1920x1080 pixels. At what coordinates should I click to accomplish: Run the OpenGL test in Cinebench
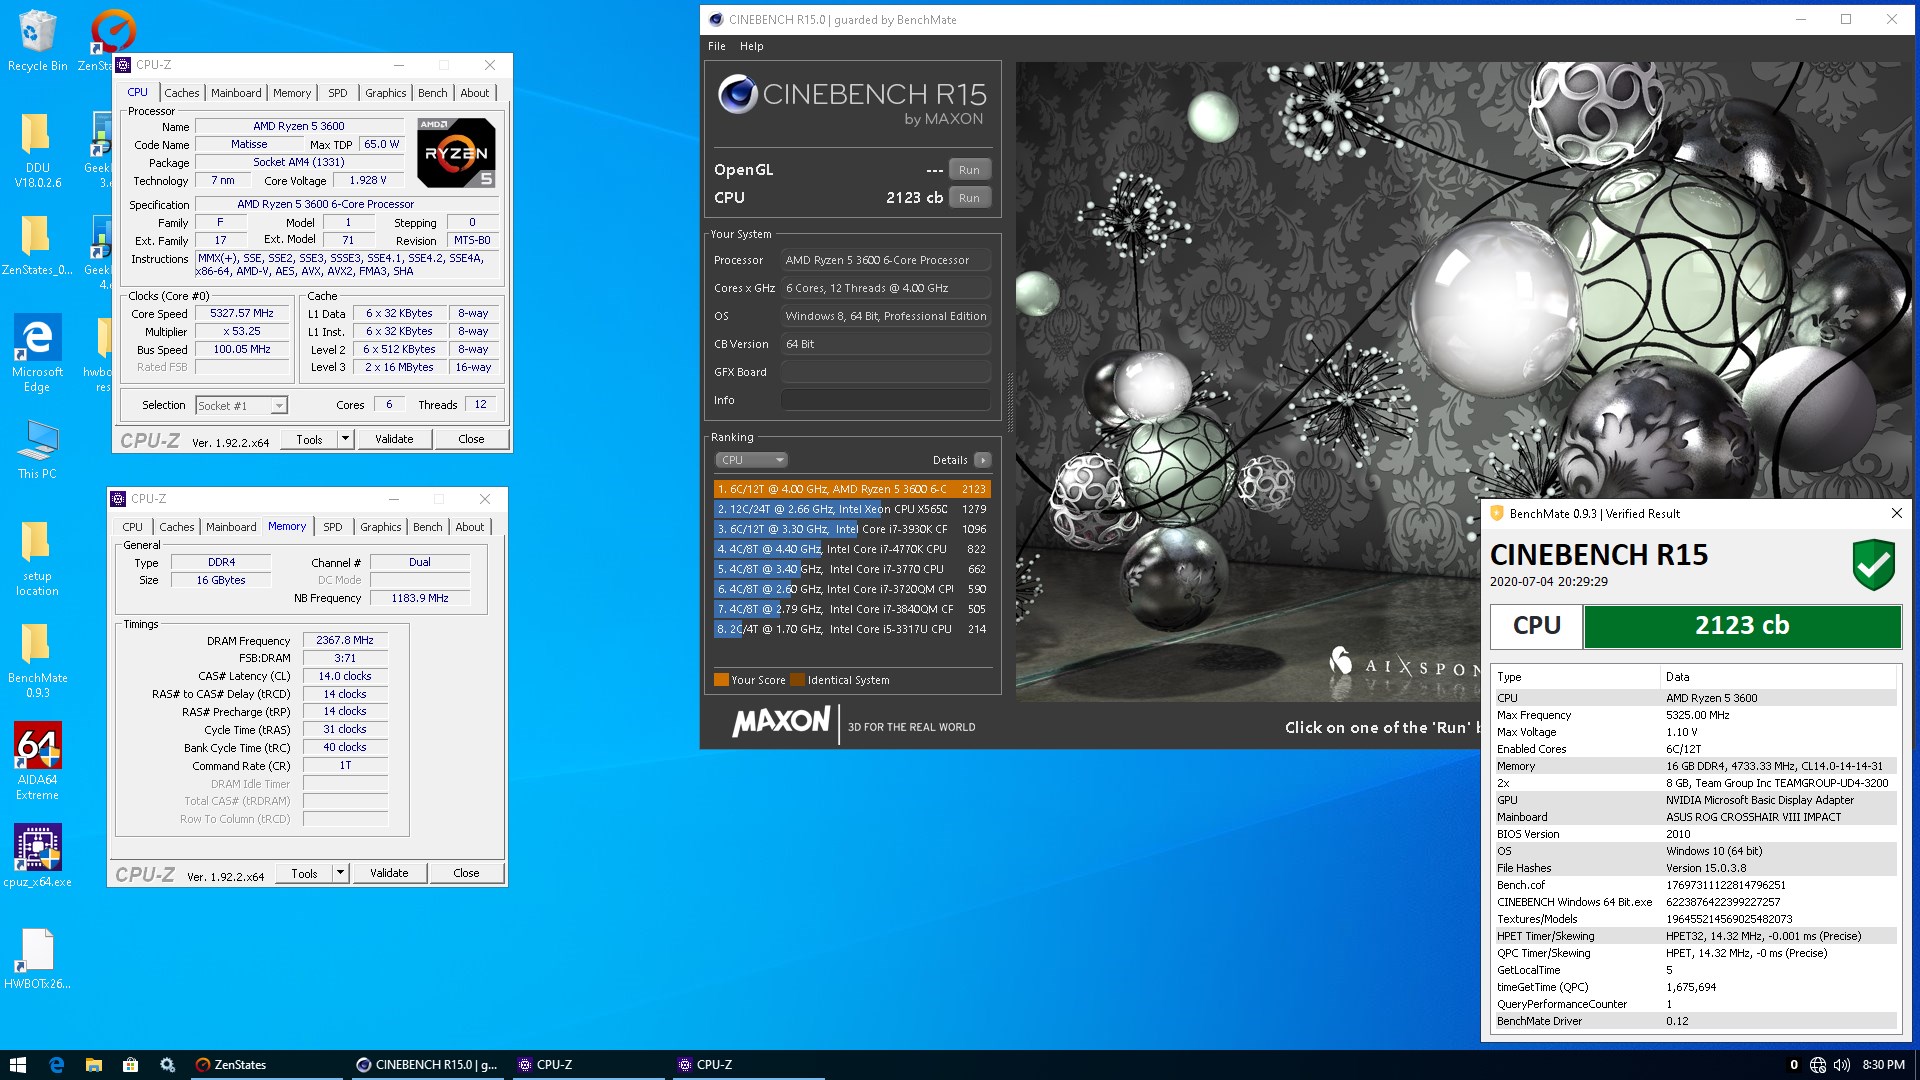tap(969, 170)
